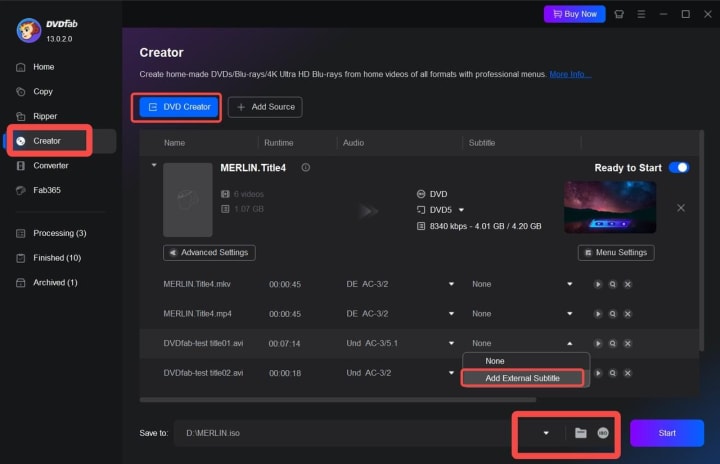Click the search icon for MERLIN.Title4.mp4

click(x=613, y=314)
